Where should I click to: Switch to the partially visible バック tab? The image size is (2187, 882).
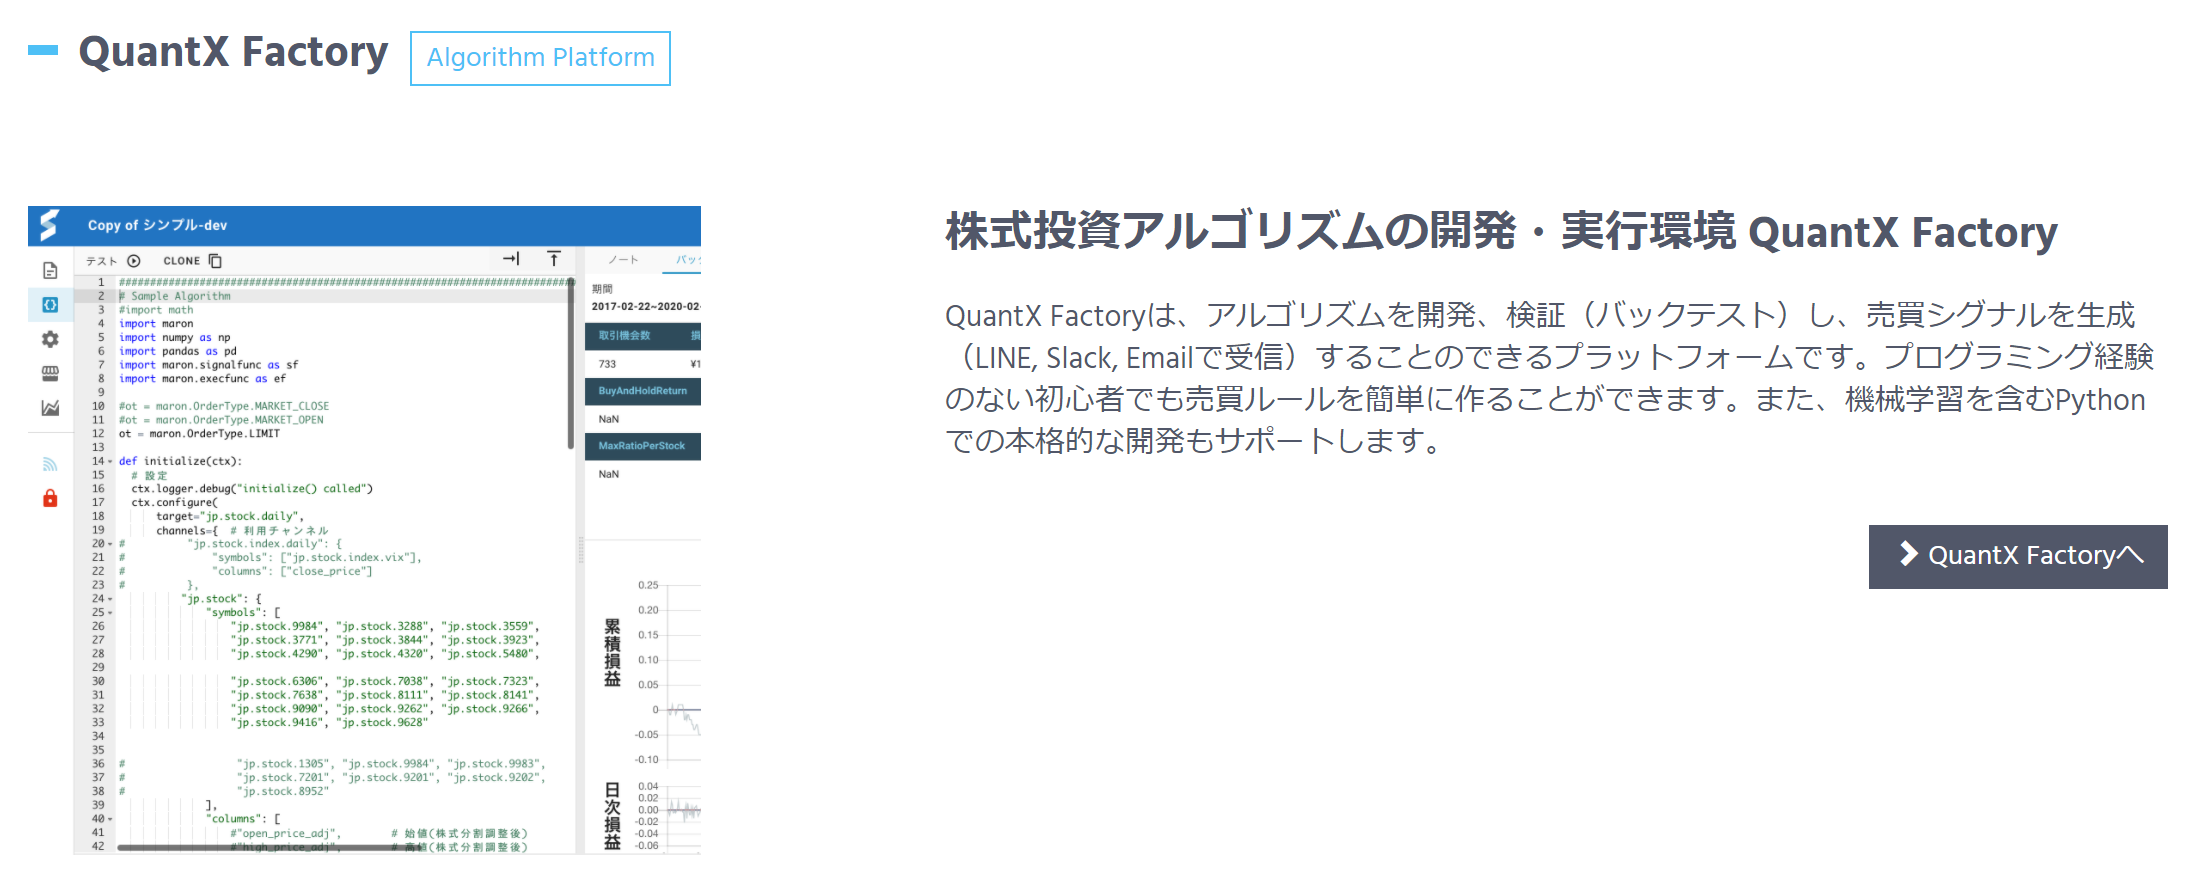point(688,260)
